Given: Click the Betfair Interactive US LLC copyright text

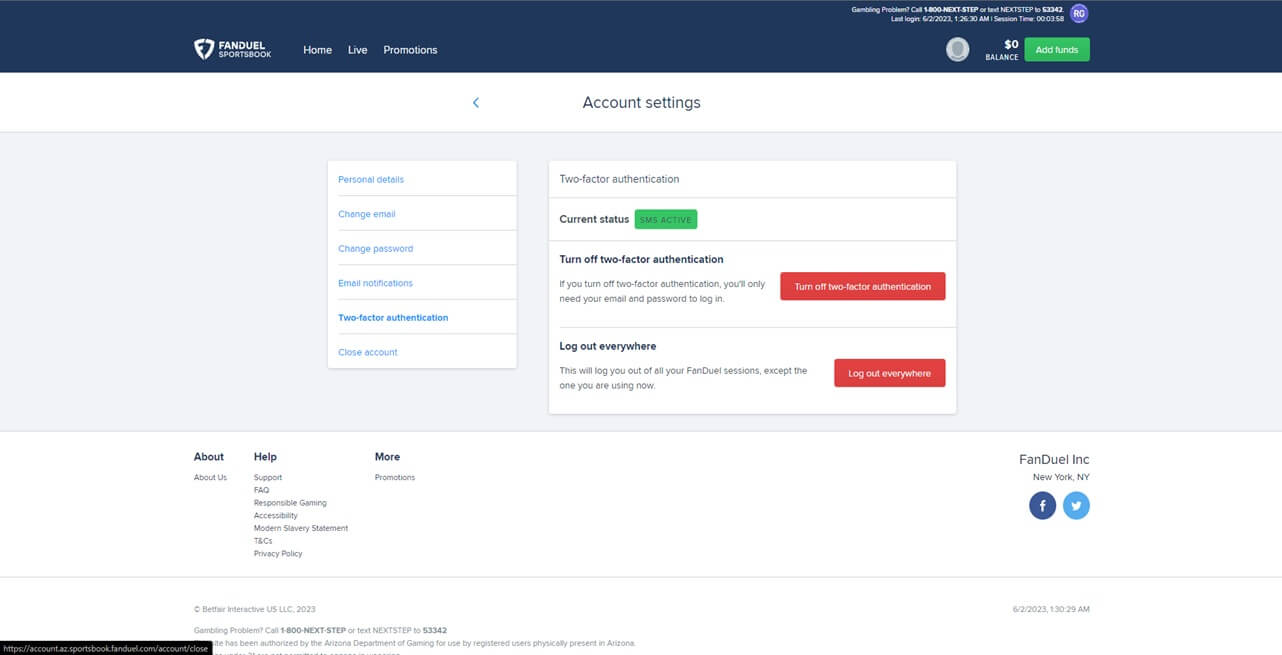Looking at the screenshot, I should tap(255, 609).
